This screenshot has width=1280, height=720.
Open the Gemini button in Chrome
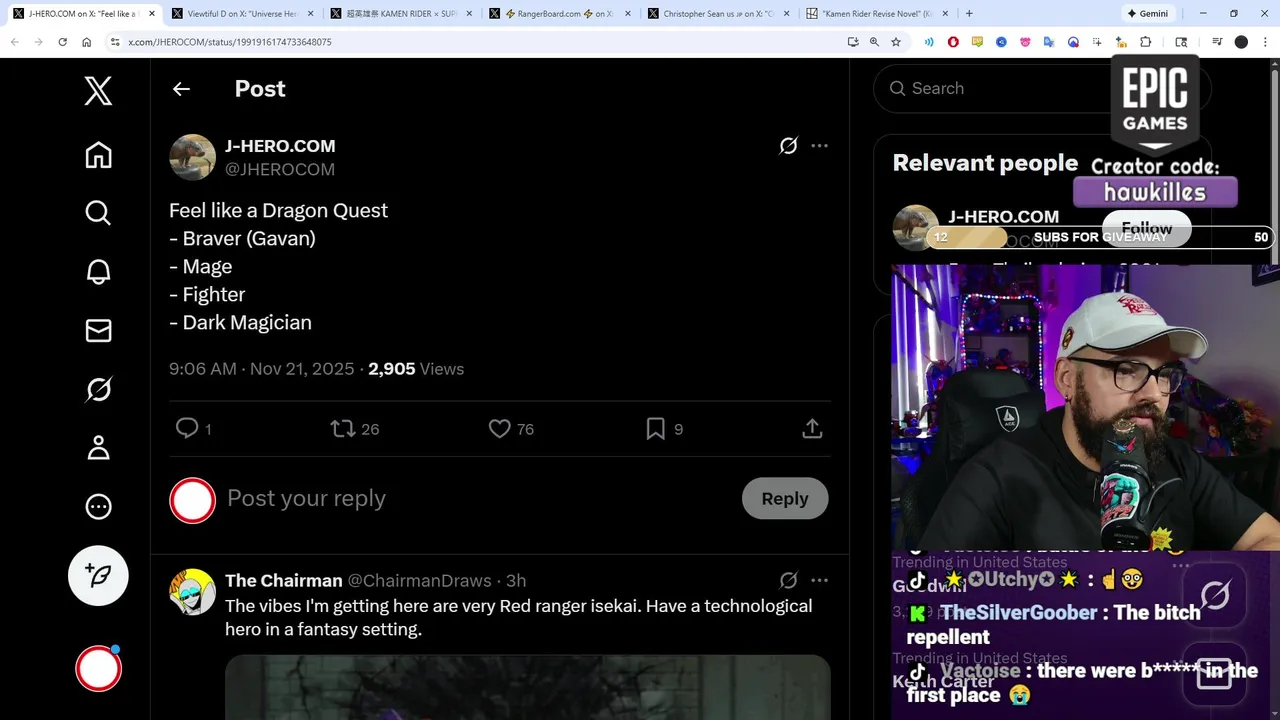tap(1147, 14)
